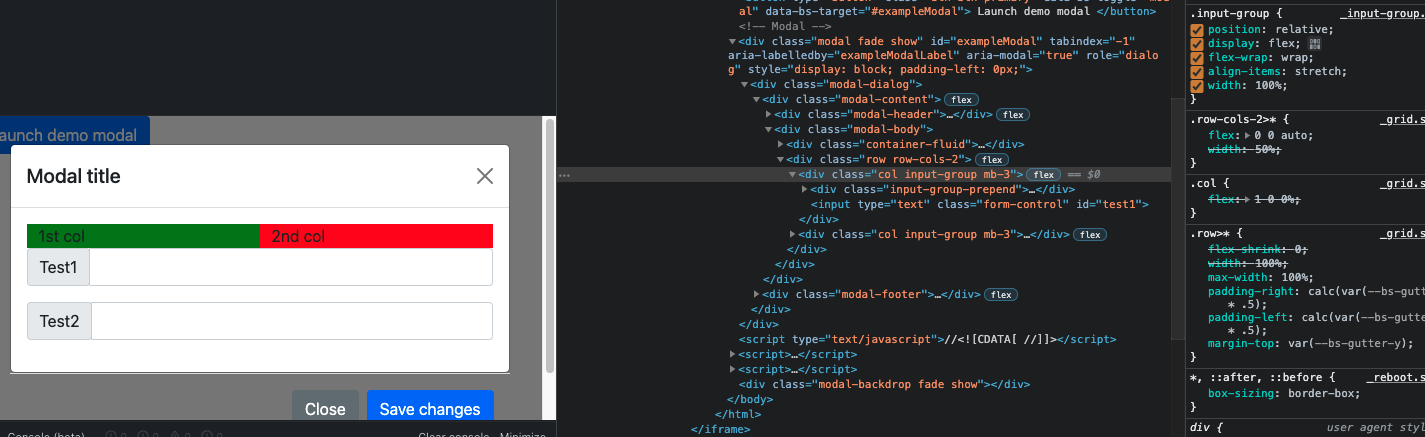Open _grid source link for .col rule
1425x437 pixels.
pos(1402,183)
